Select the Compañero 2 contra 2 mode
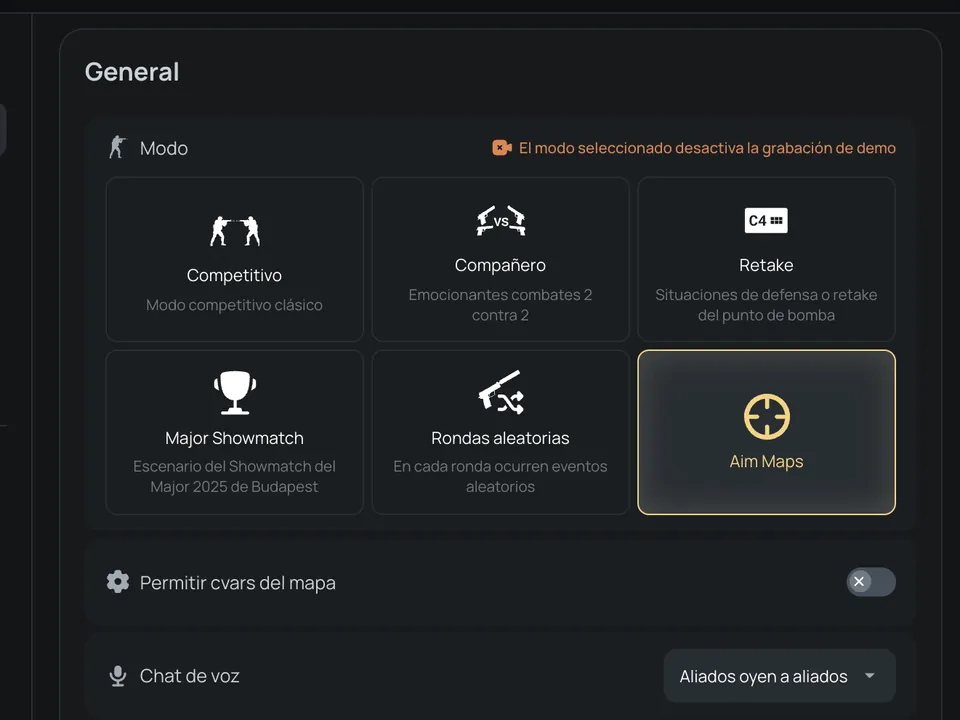 [x=500, y=259]
